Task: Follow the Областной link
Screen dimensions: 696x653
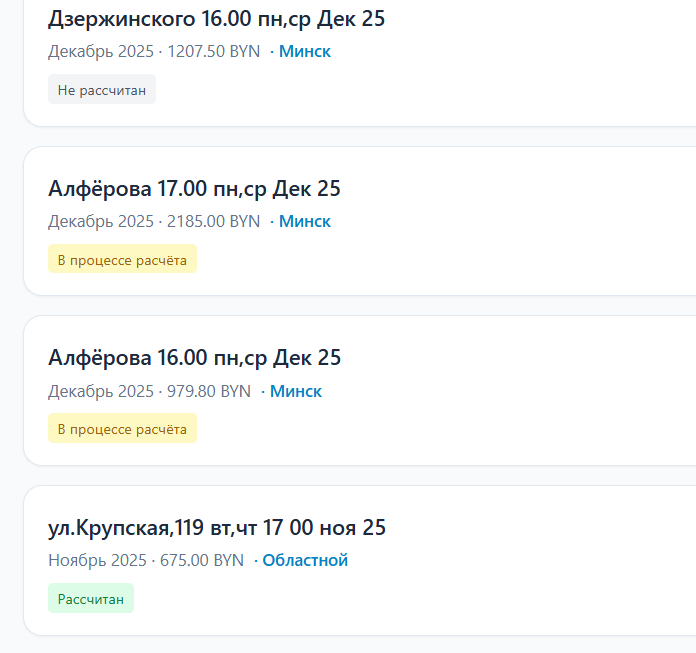Action: click(305, 560)
